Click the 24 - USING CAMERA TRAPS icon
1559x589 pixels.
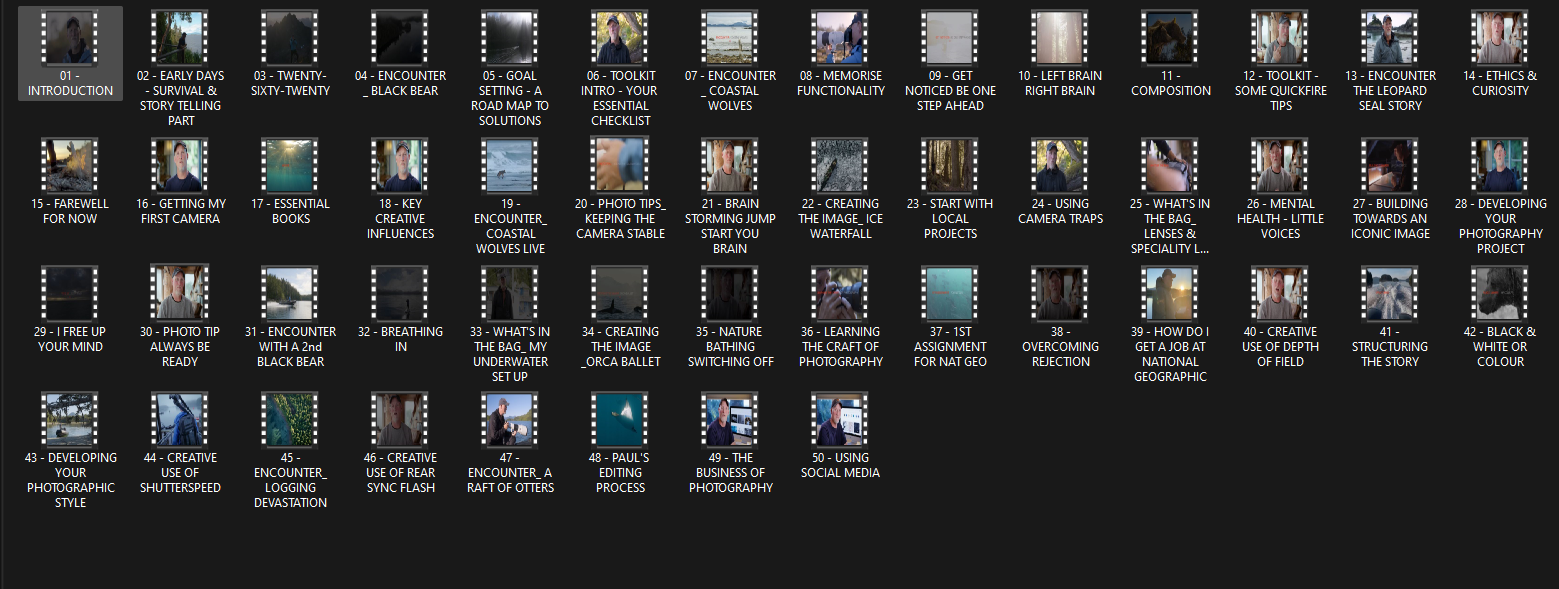[1060, 166]
